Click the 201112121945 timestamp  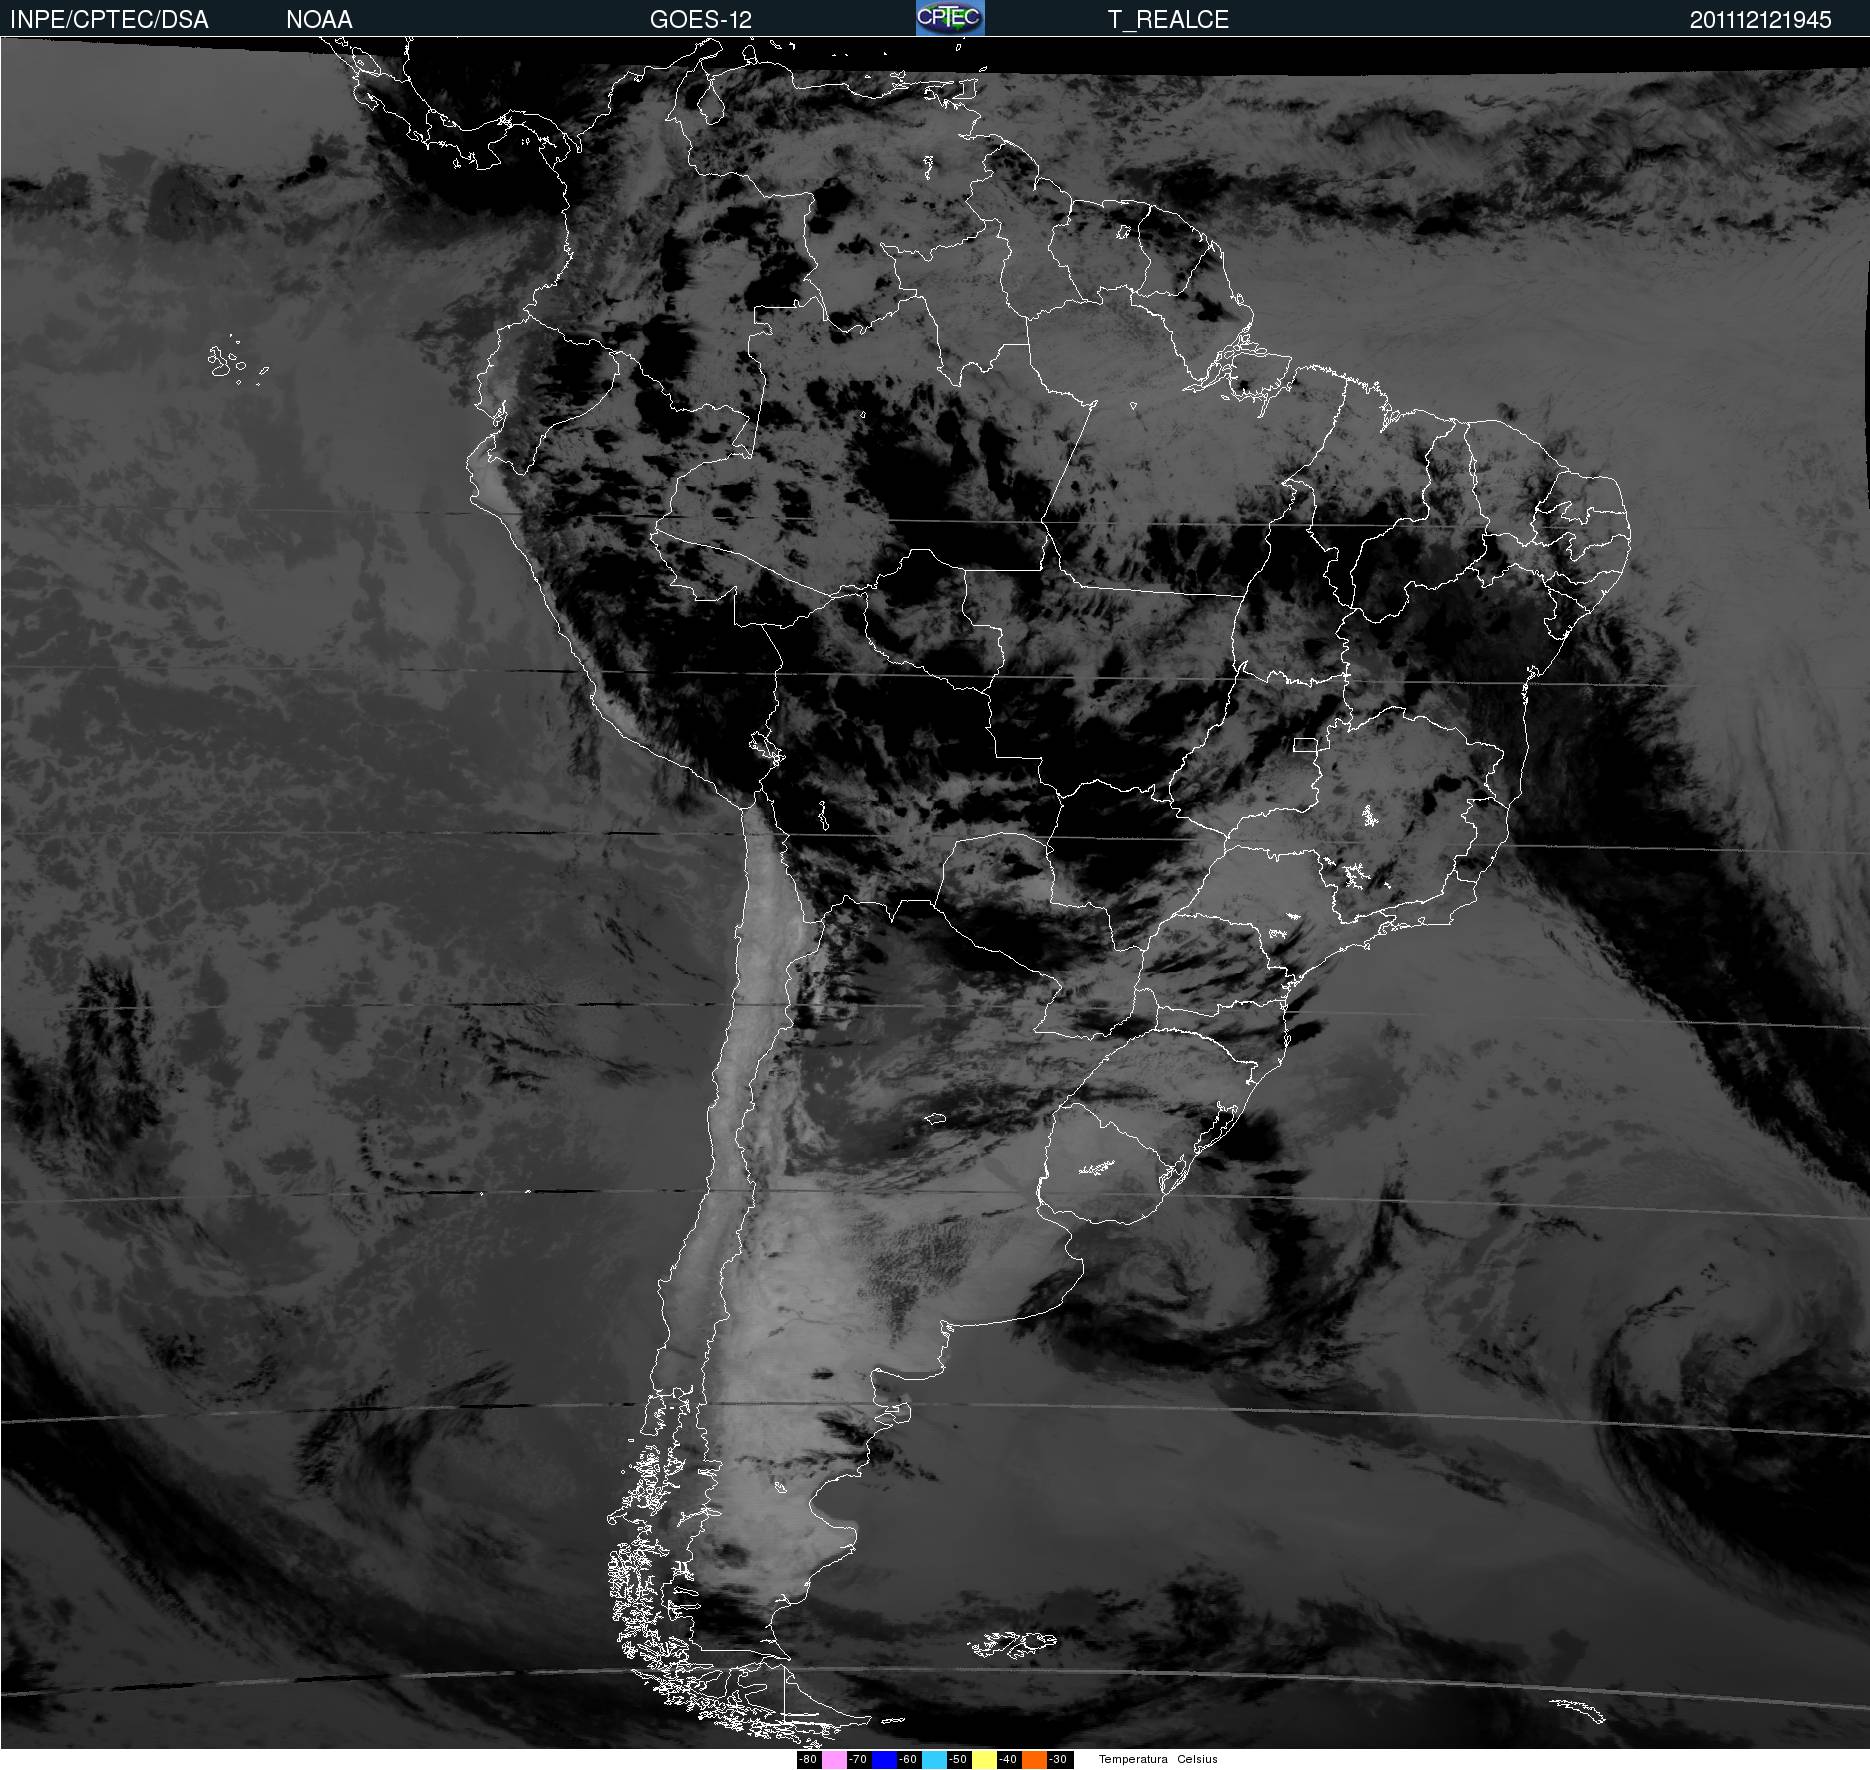(x=1760, y=20)
